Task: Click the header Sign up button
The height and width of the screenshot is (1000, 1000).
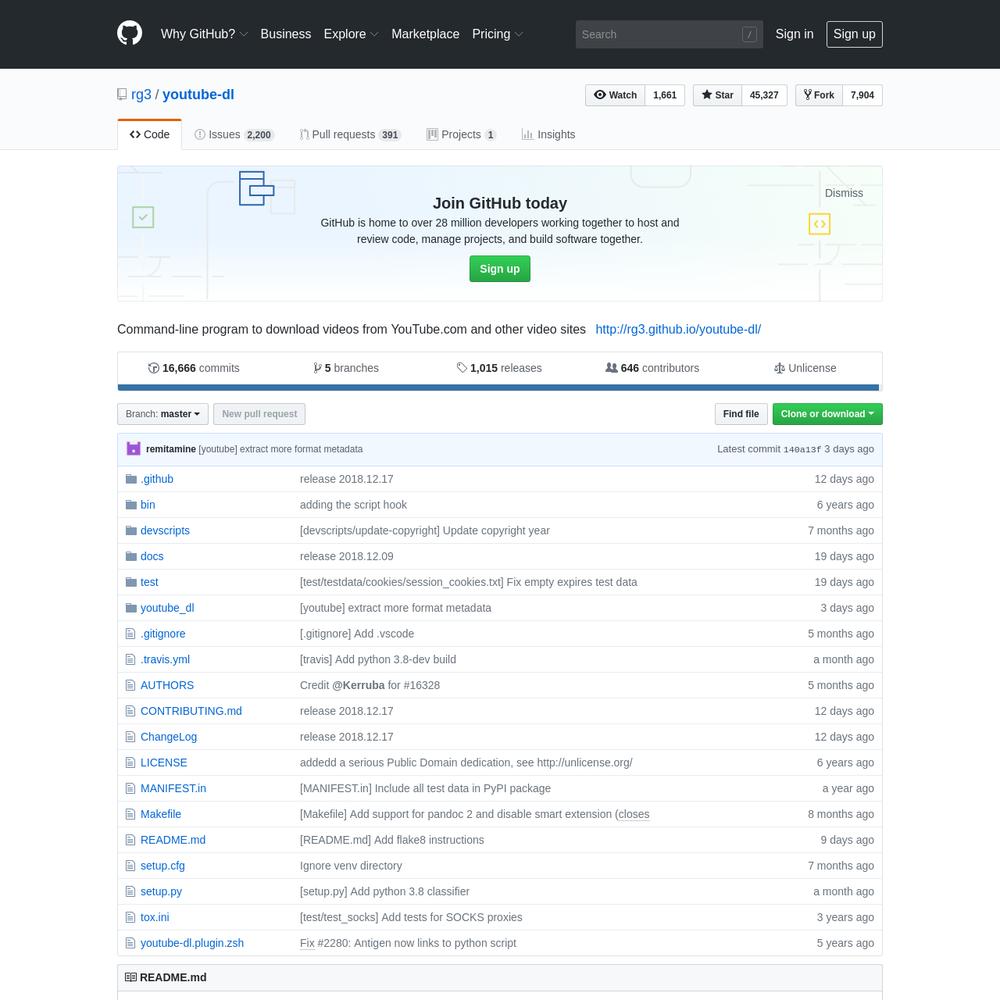Action: point(854,34)
